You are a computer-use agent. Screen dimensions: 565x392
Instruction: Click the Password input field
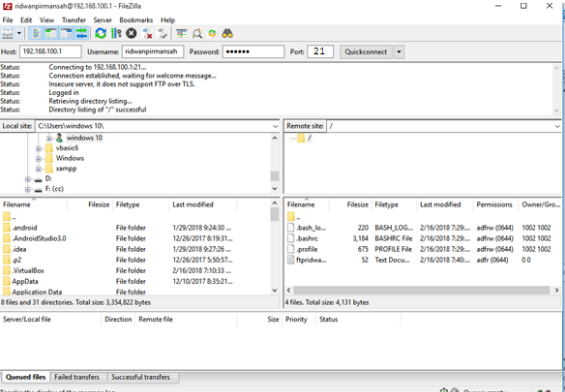[x=253, y=52]
